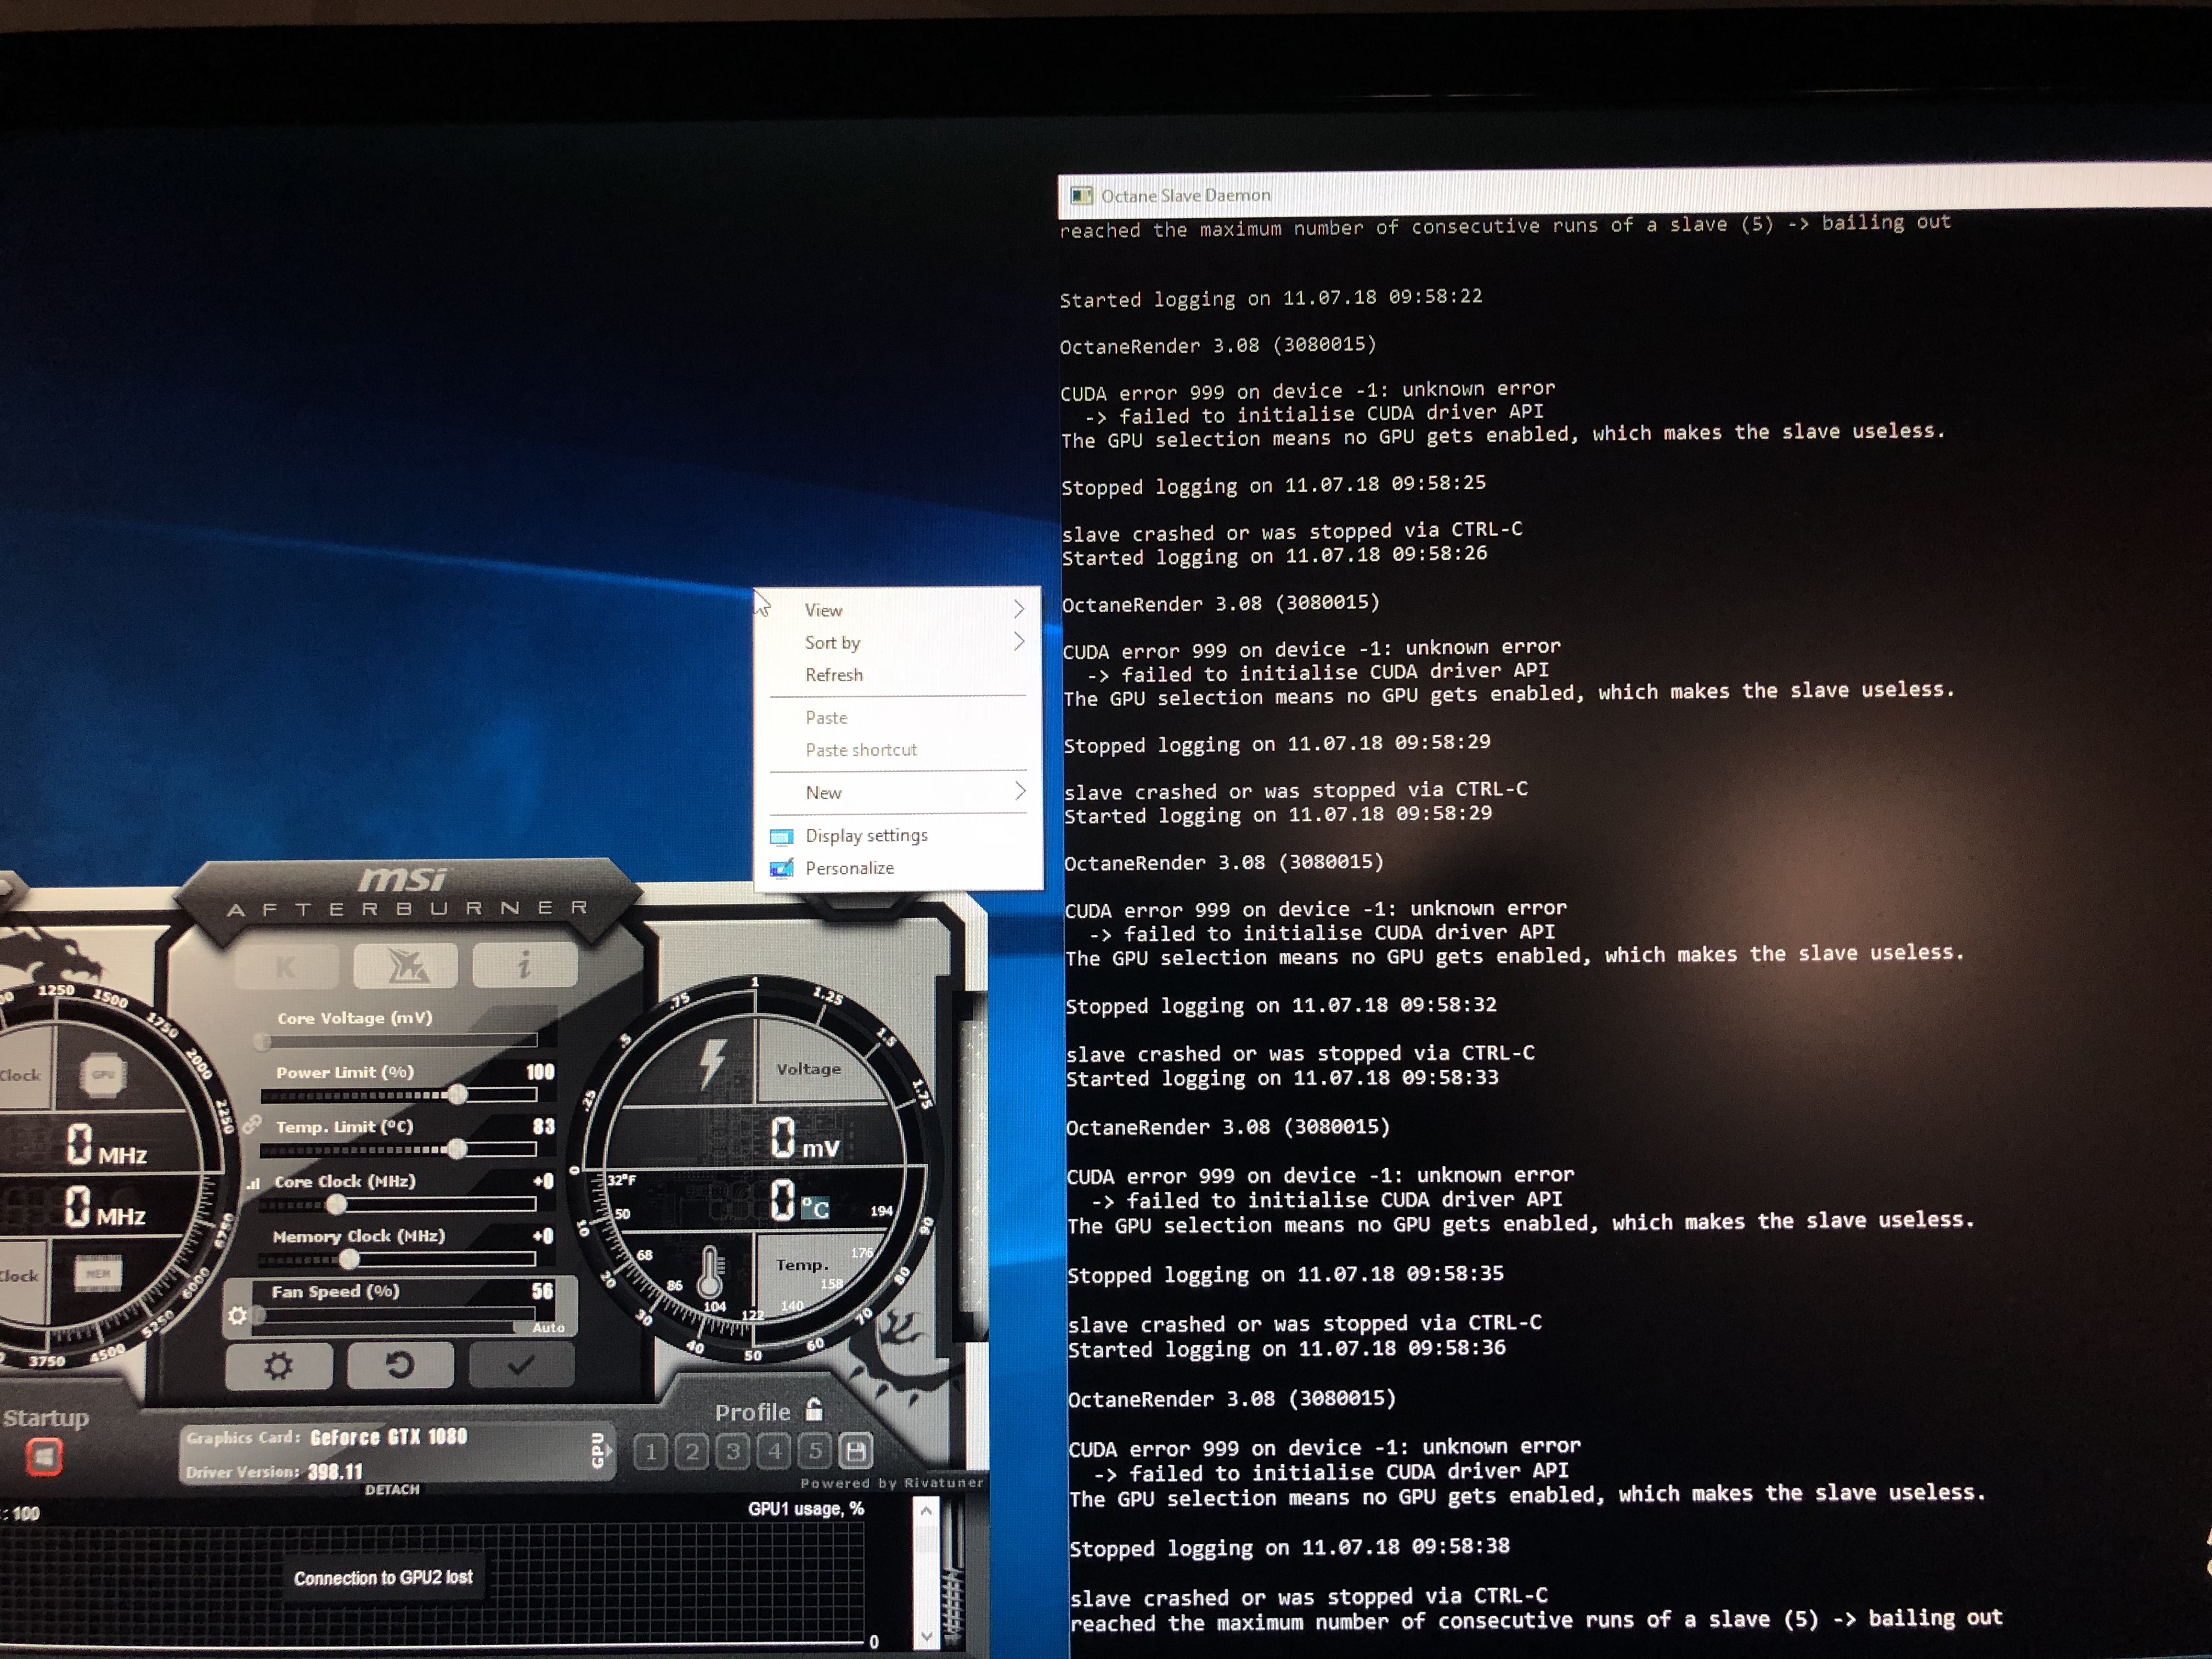Open the information i button in Afterburner
2212x1659 pixels.
[524, 964]
